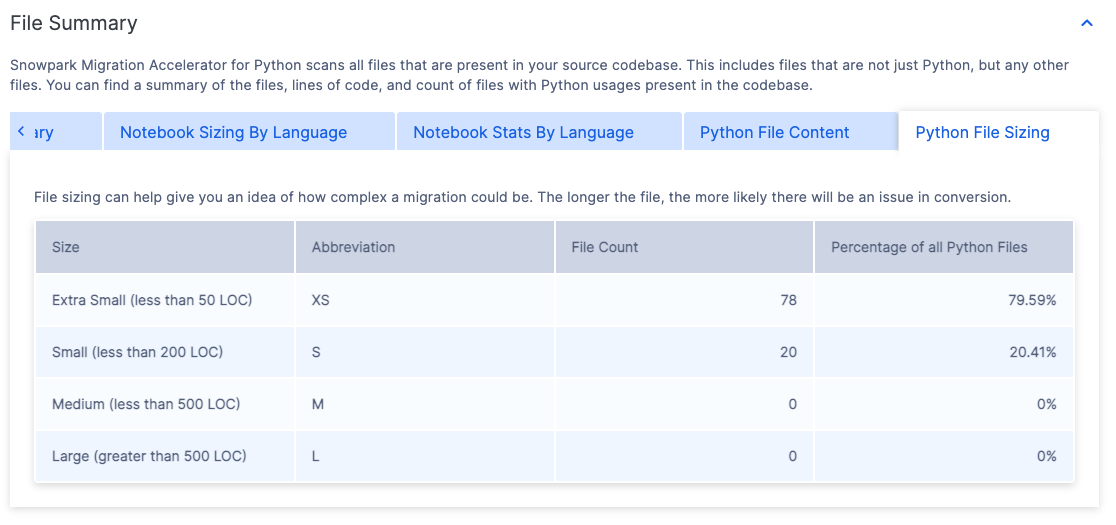The image size is (1116, 525).
Task: Select the Medium (less than 500 LOC) row
Action: [146, 404]
